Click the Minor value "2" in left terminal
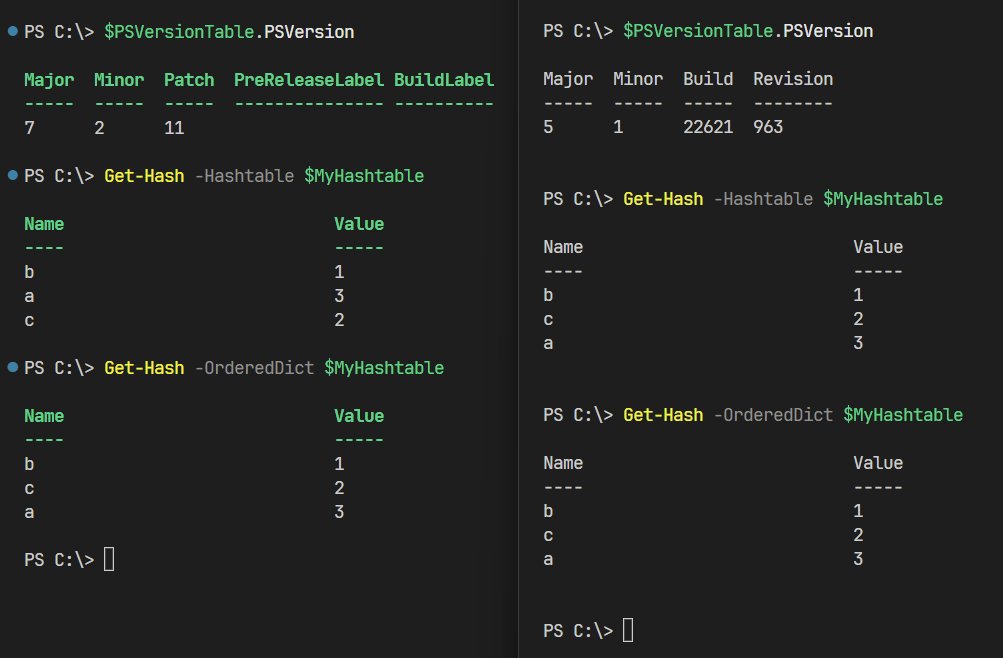Viewport: 1003px width, 658px height. 99,128
